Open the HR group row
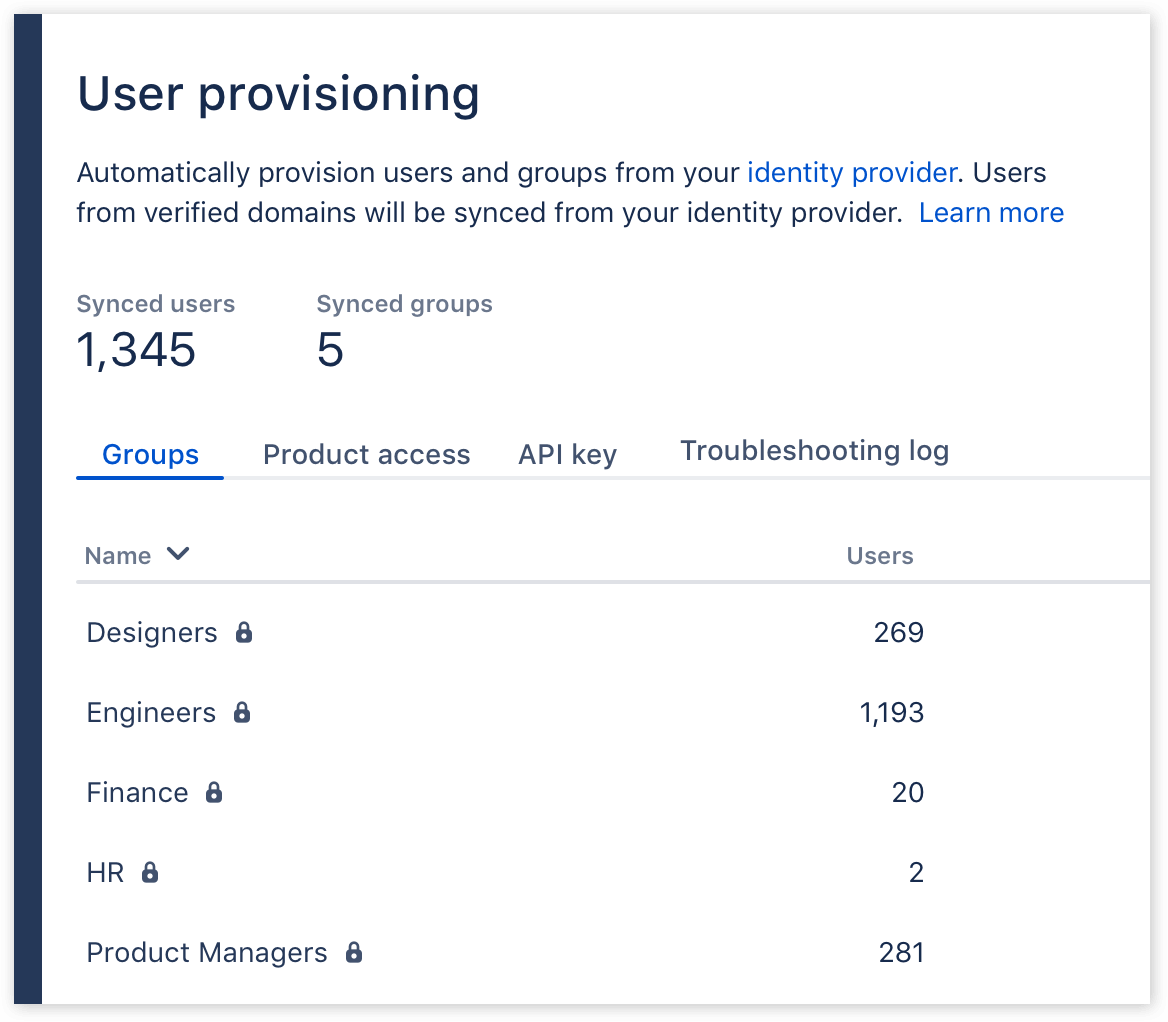Viewport: 1168px width, 1022px height. [x=613, y=872]
